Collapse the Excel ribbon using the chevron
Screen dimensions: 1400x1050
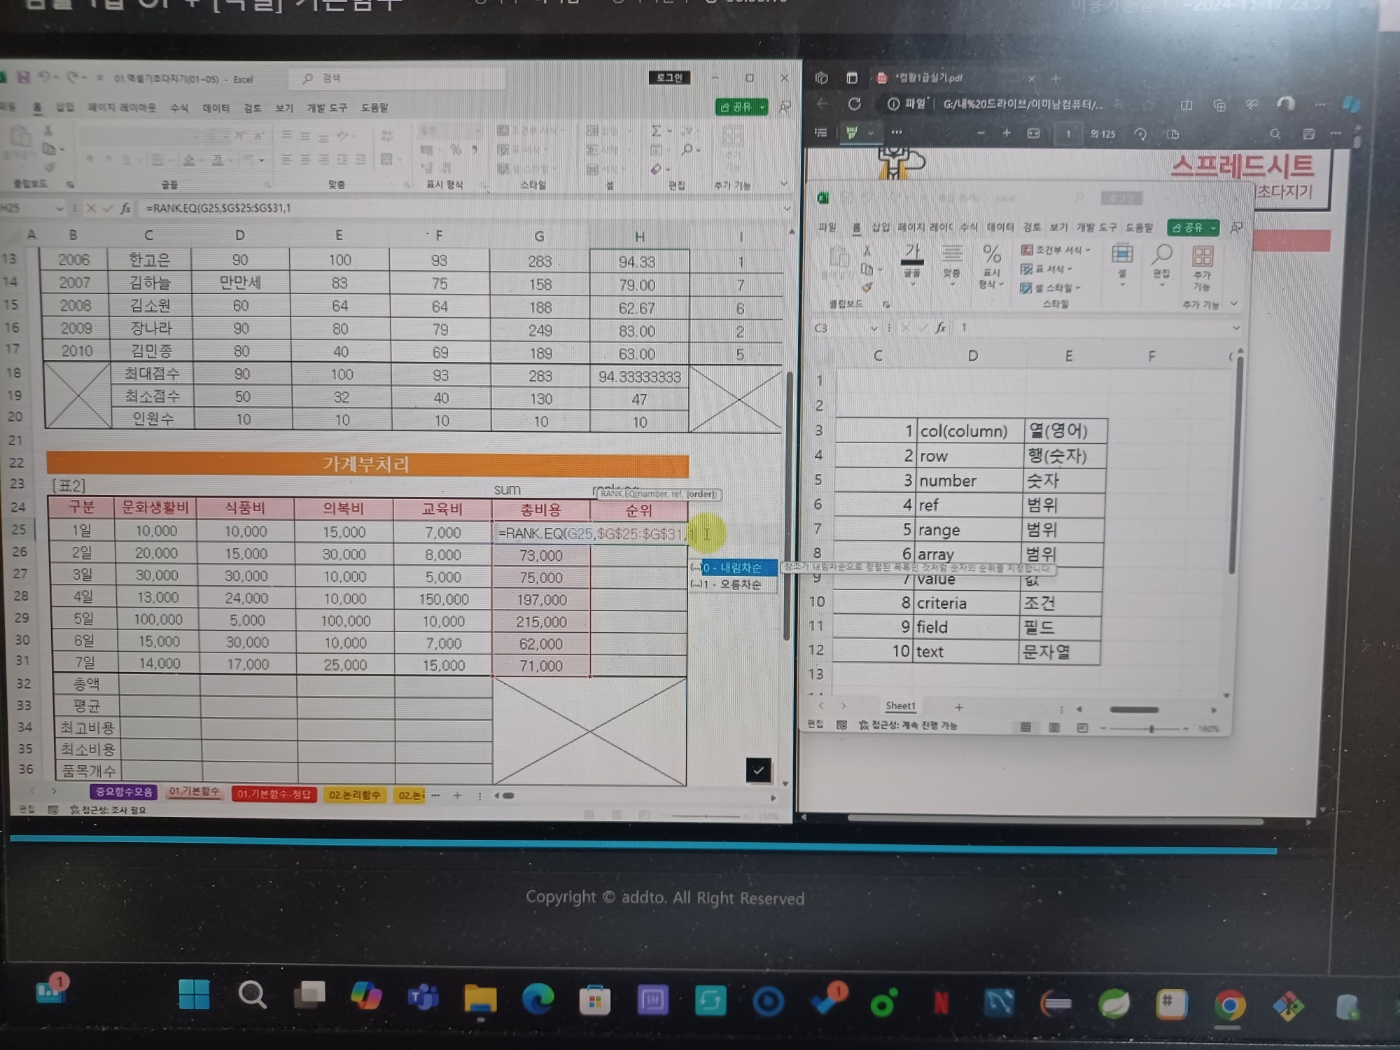click(783, 184)
